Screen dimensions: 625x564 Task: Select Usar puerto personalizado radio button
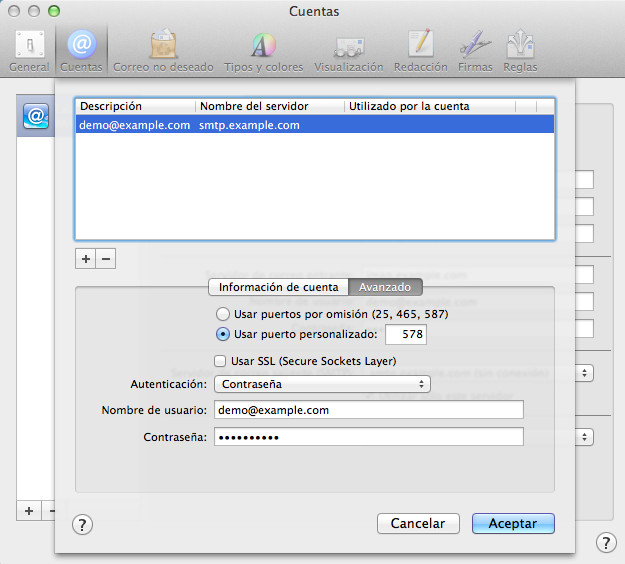[223, 334]
